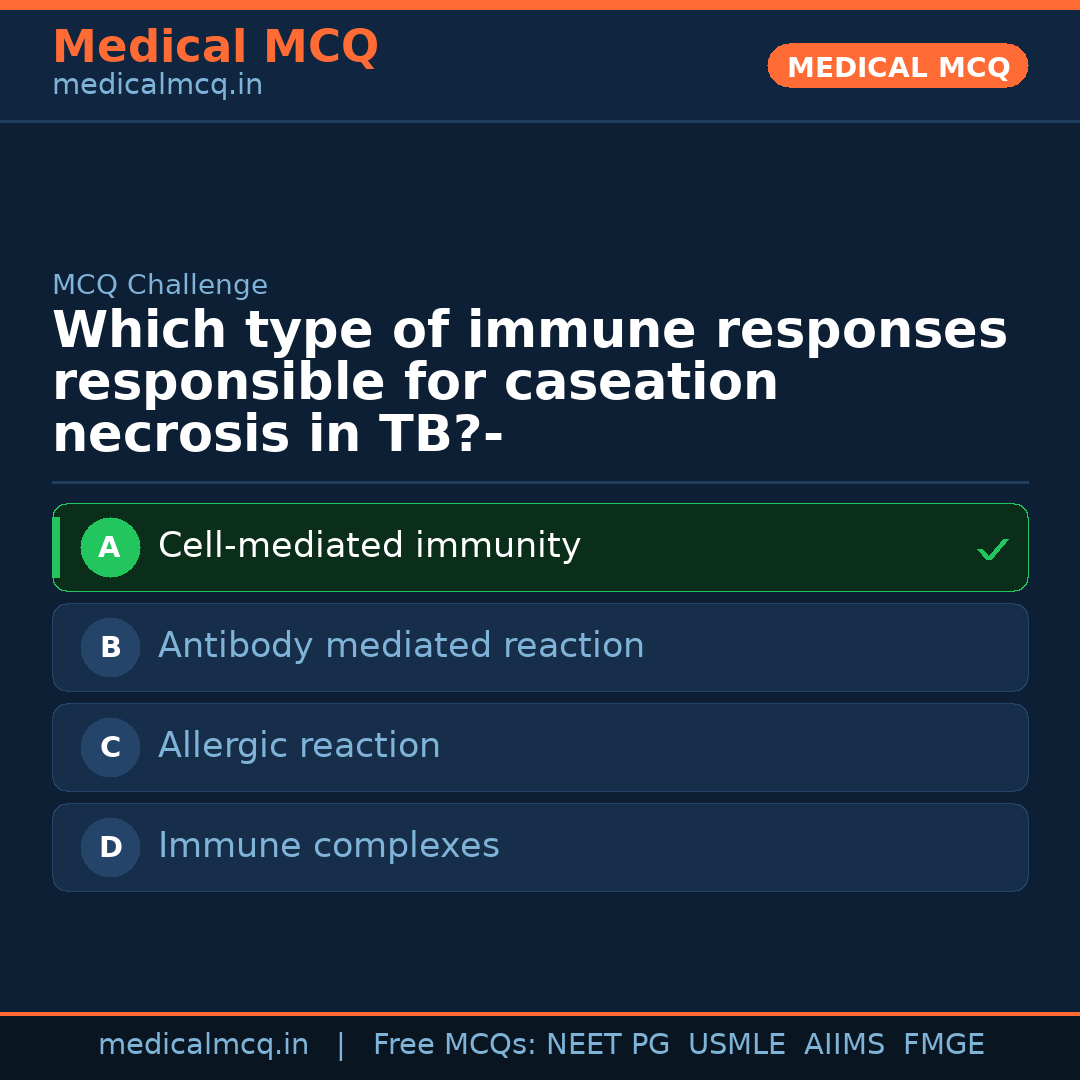Open the medicalmcq.in link under the header title

point(157,85)
